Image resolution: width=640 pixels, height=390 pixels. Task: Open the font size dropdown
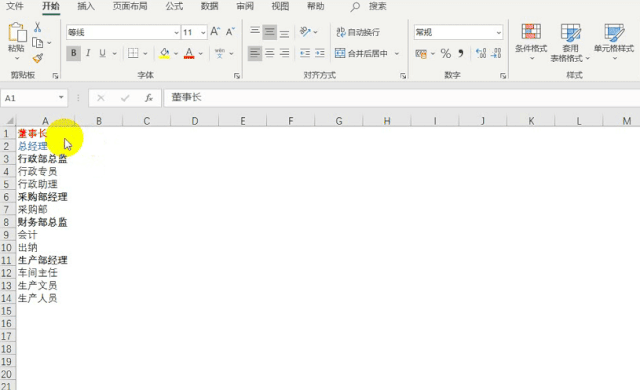click(x=203, y=32)
